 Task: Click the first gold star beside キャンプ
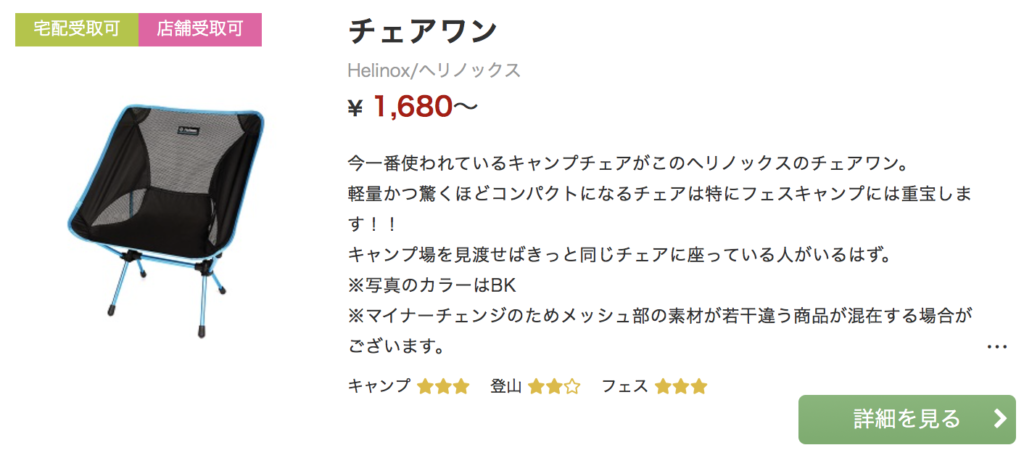coord(426,386)
